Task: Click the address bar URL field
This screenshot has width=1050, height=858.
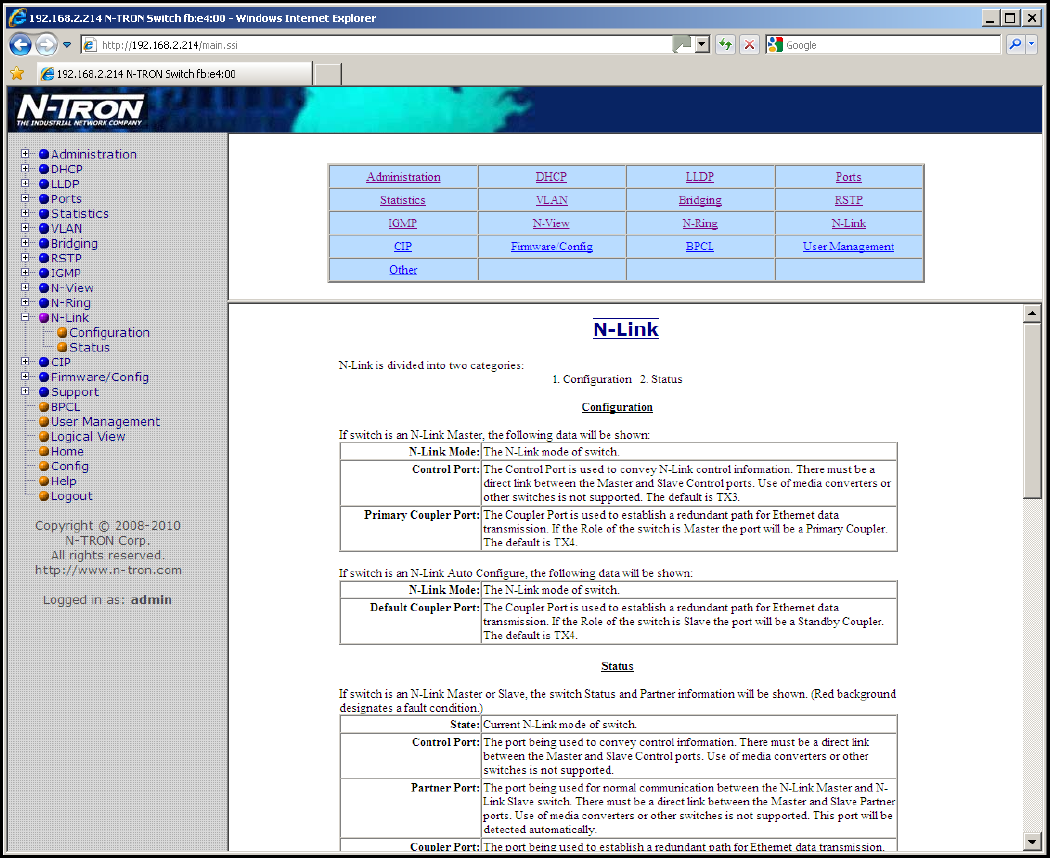Action: tap(385, 45)
